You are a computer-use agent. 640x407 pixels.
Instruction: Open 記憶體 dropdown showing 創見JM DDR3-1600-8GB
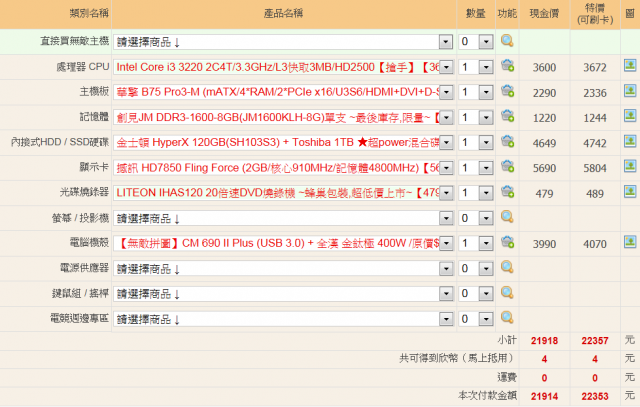pos(283,118)
